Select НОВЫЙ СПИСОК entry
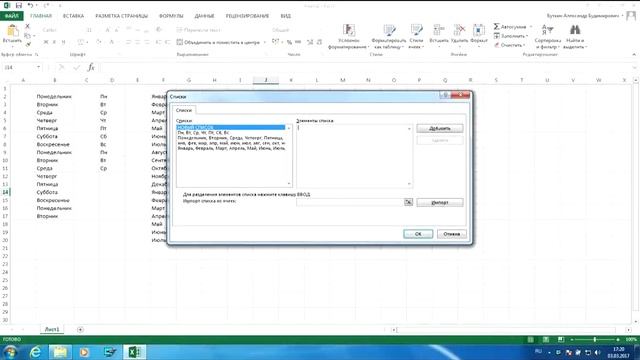 tap(231, 127)
